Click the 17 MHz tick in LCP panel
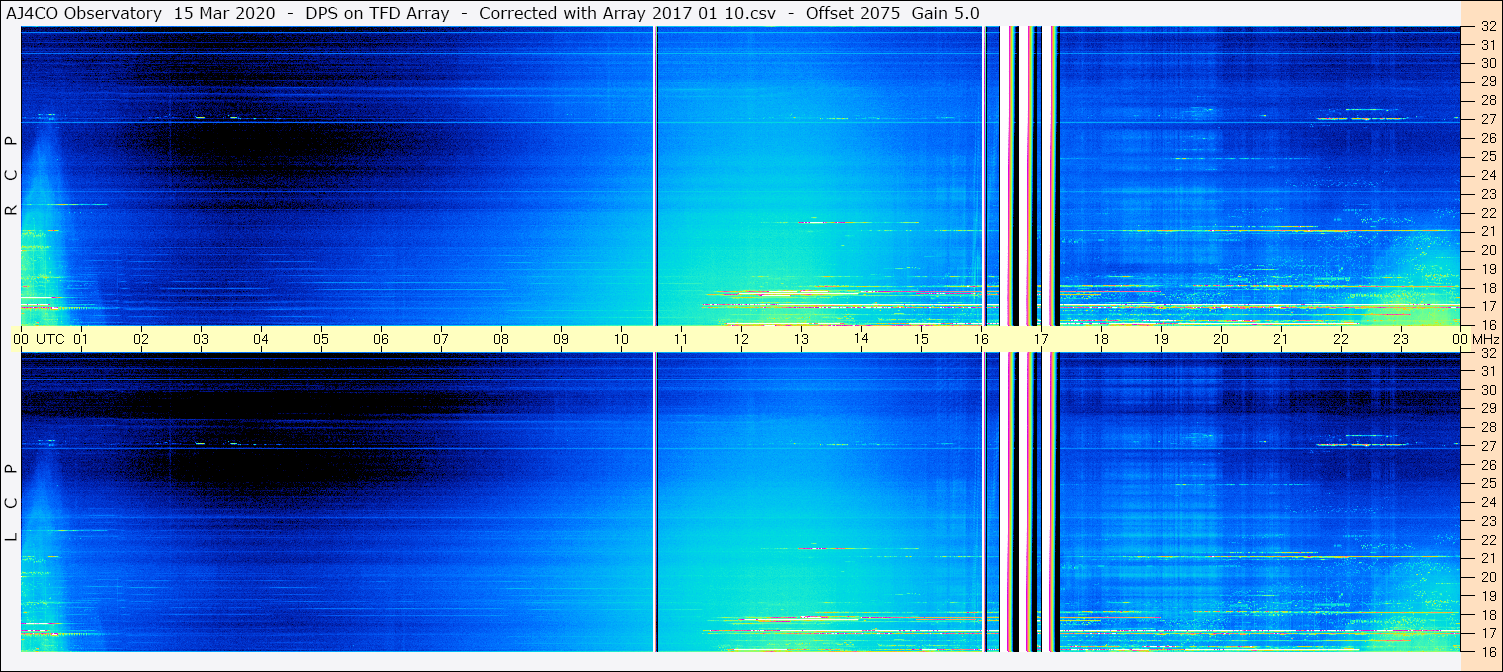Viewport: 1503px width, 672px height. [1487, 632]
